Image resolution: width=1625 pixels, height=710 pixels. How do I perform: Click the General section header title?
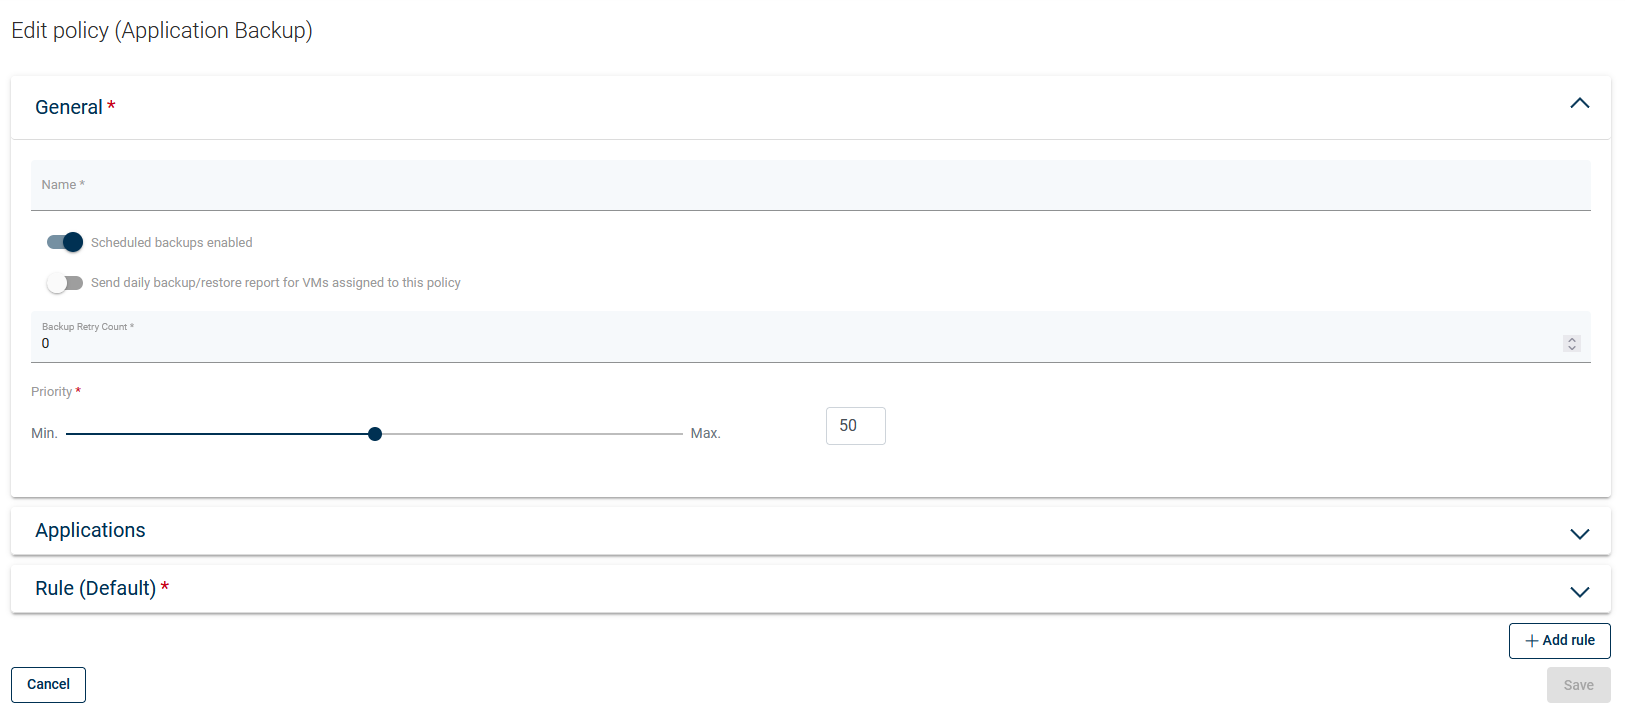point(69,107)
